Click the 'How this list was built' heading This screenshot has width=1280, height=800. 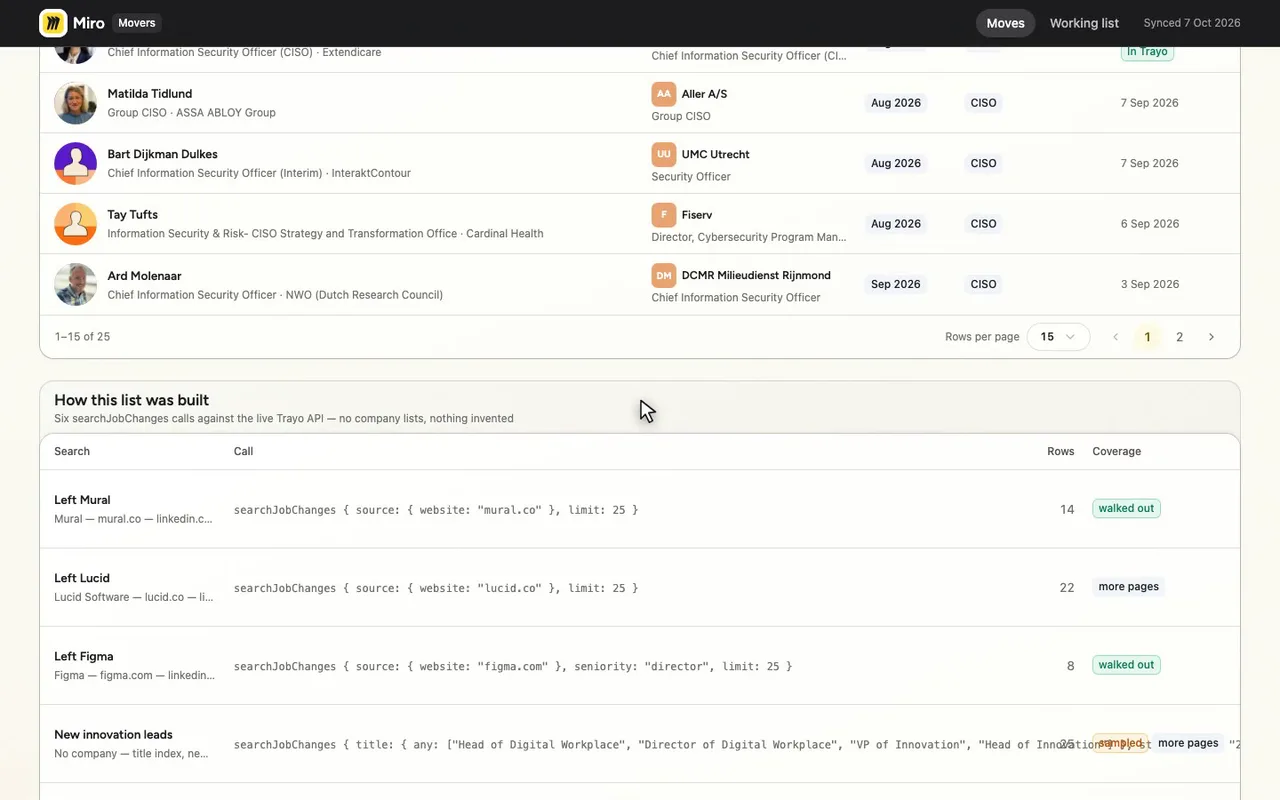coord(131,400)
